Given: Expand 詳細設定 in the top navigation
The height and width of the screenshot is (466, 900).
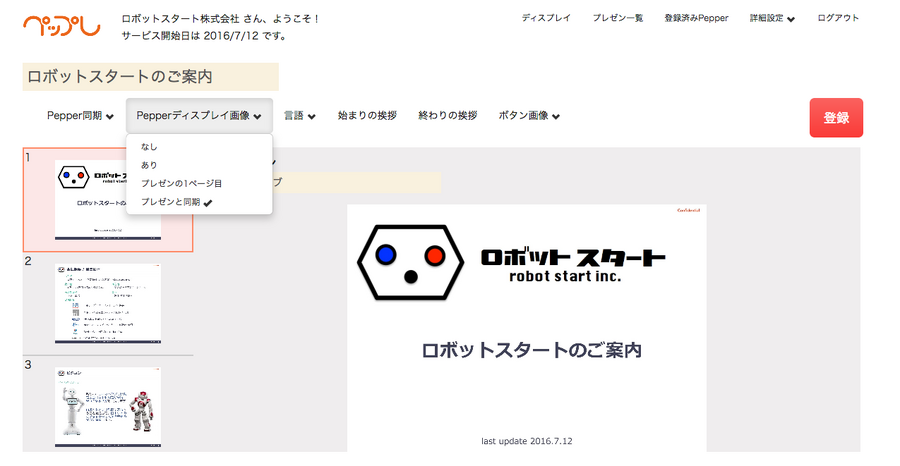Looking at the screenshot, I should click(x=772, y=18).
